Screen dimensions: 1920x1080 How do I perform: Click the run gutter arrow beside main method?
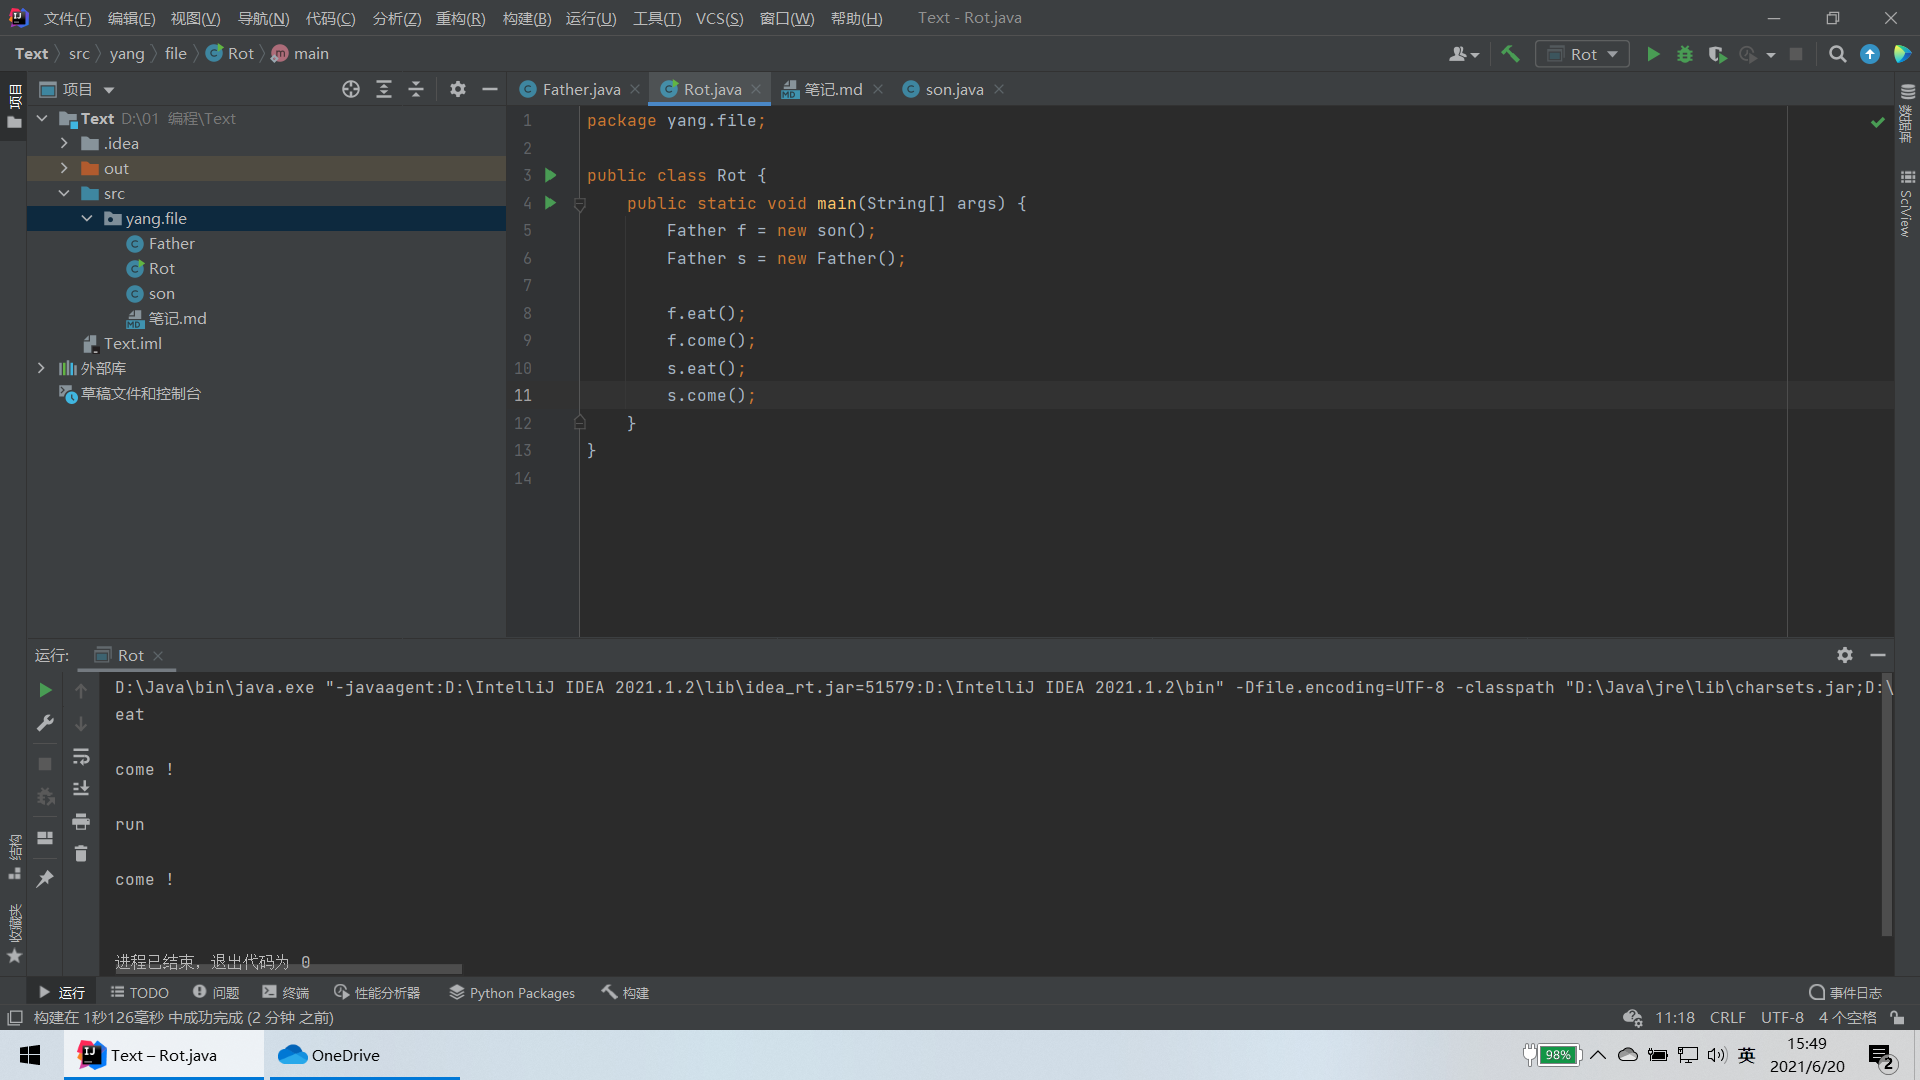(x=550, y=203)
